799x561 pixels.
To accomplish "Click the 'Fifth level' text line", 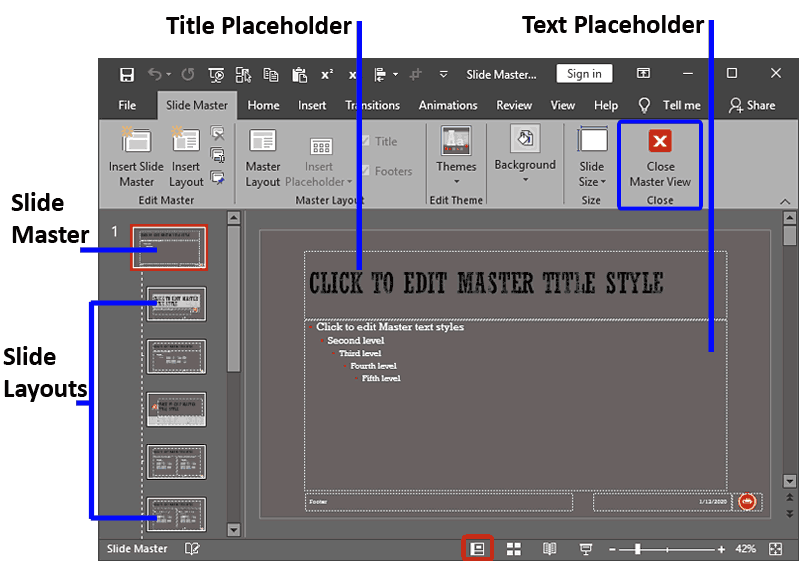I will 381,378.
